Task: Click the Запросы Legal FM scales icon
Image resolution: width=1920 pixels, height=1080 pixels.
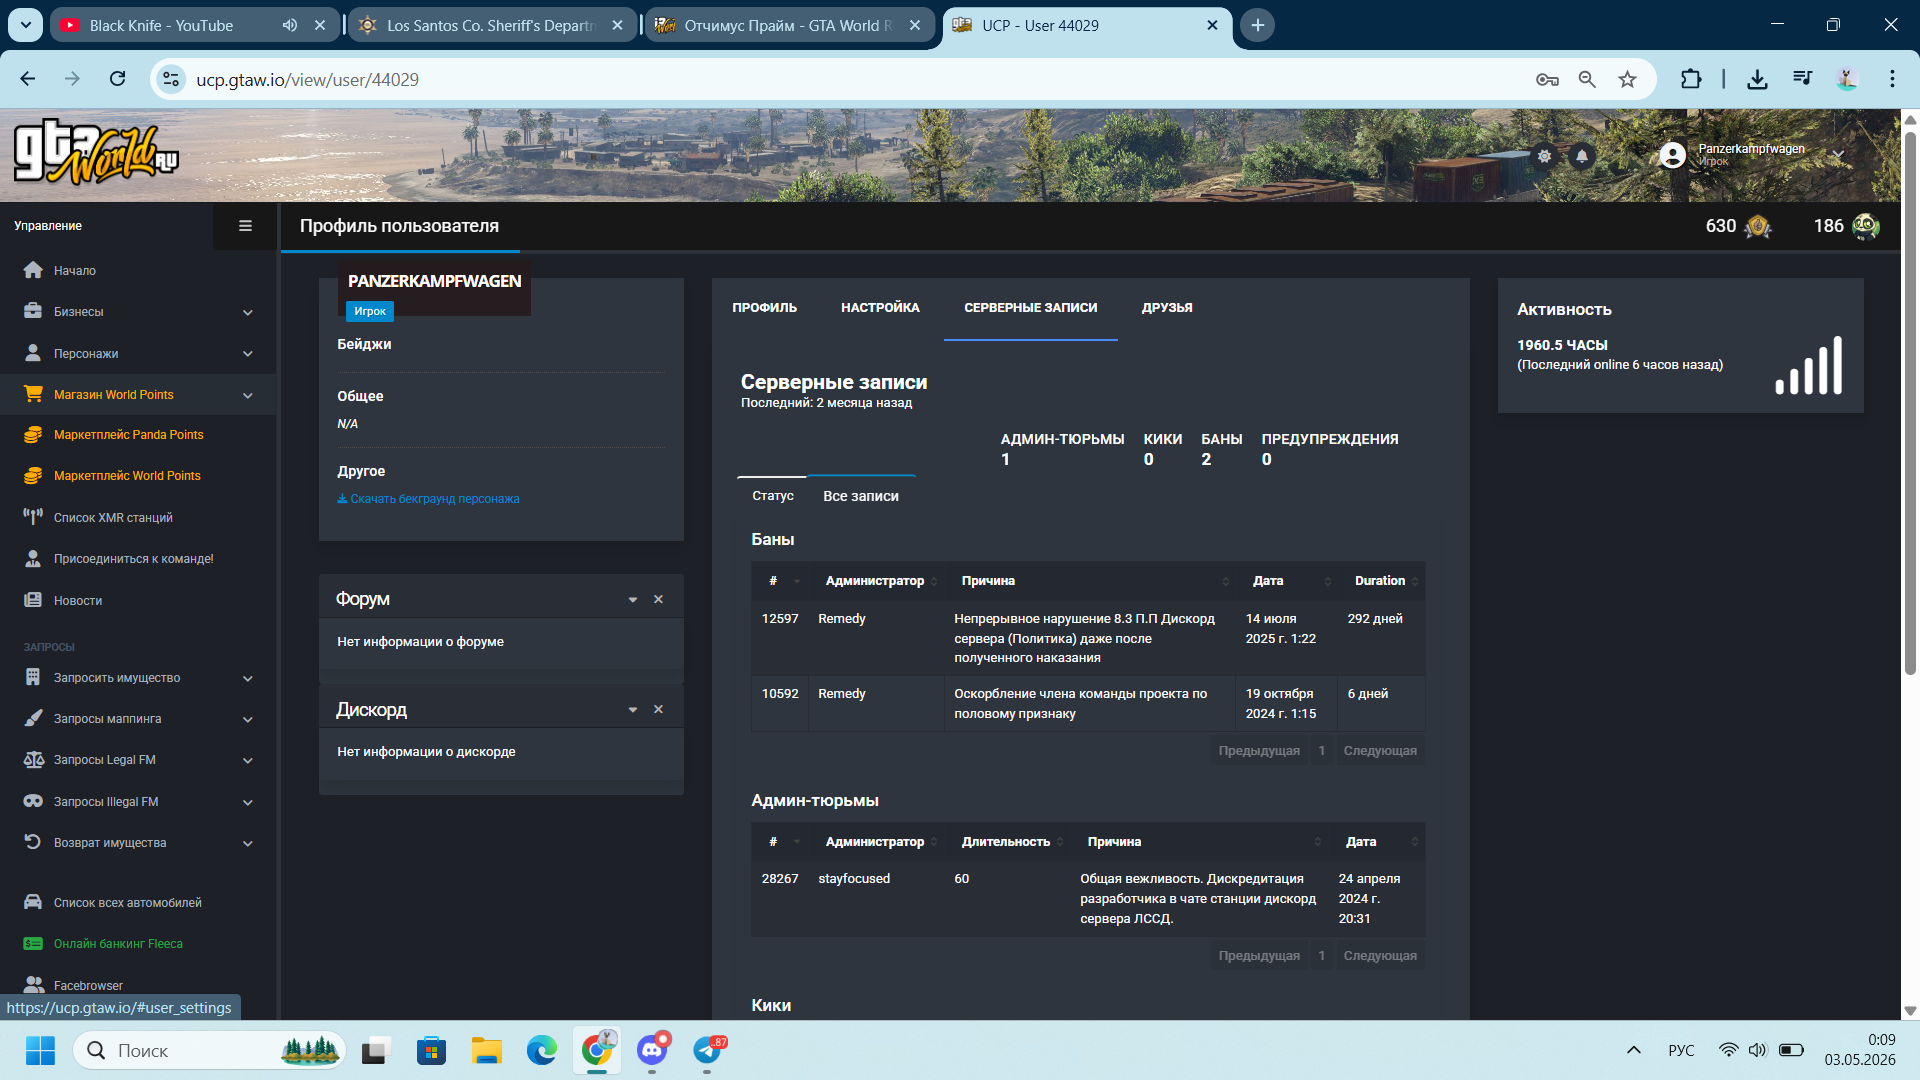Action: click(x=33, y=759)
